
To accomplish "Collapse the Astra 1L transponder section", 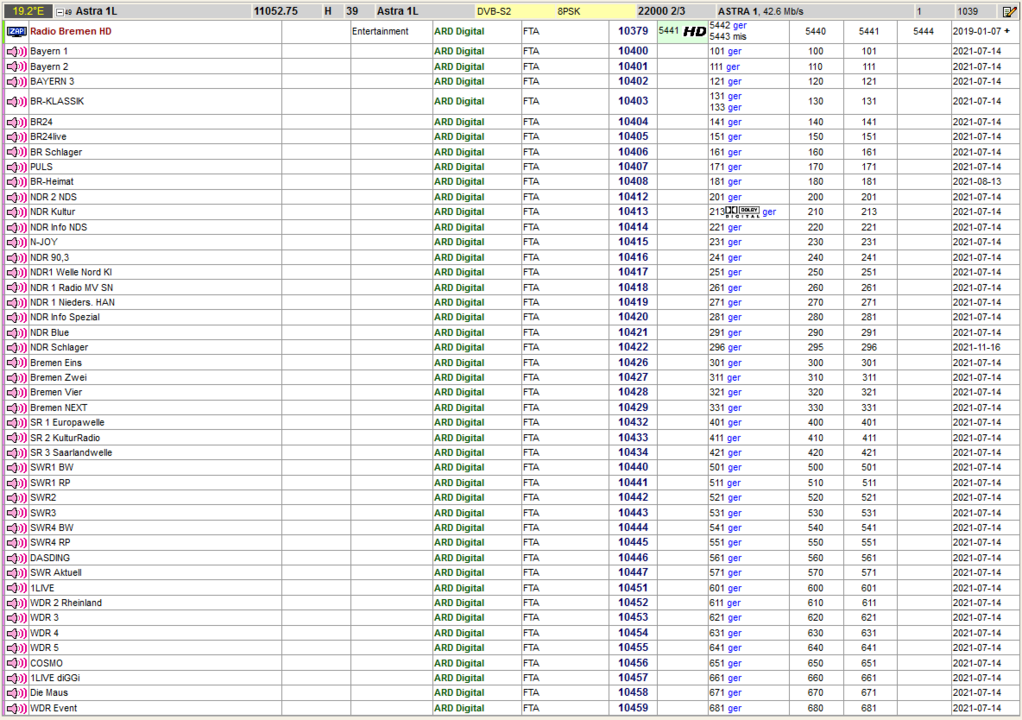I will (x=61, y=11).
